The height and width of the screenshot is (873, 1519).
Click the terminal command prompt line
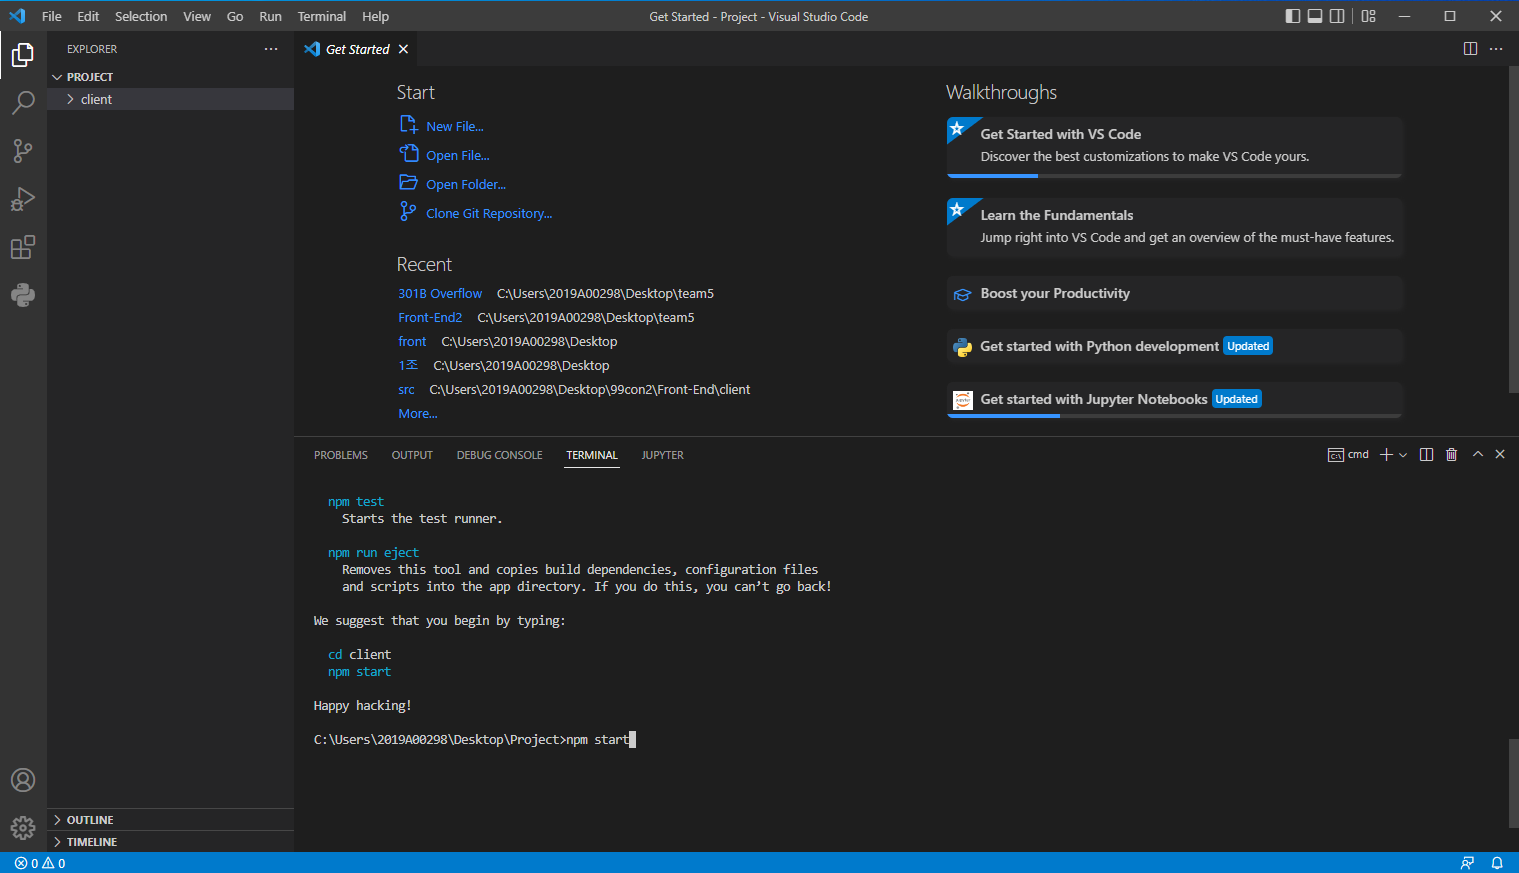click(474, 740)
